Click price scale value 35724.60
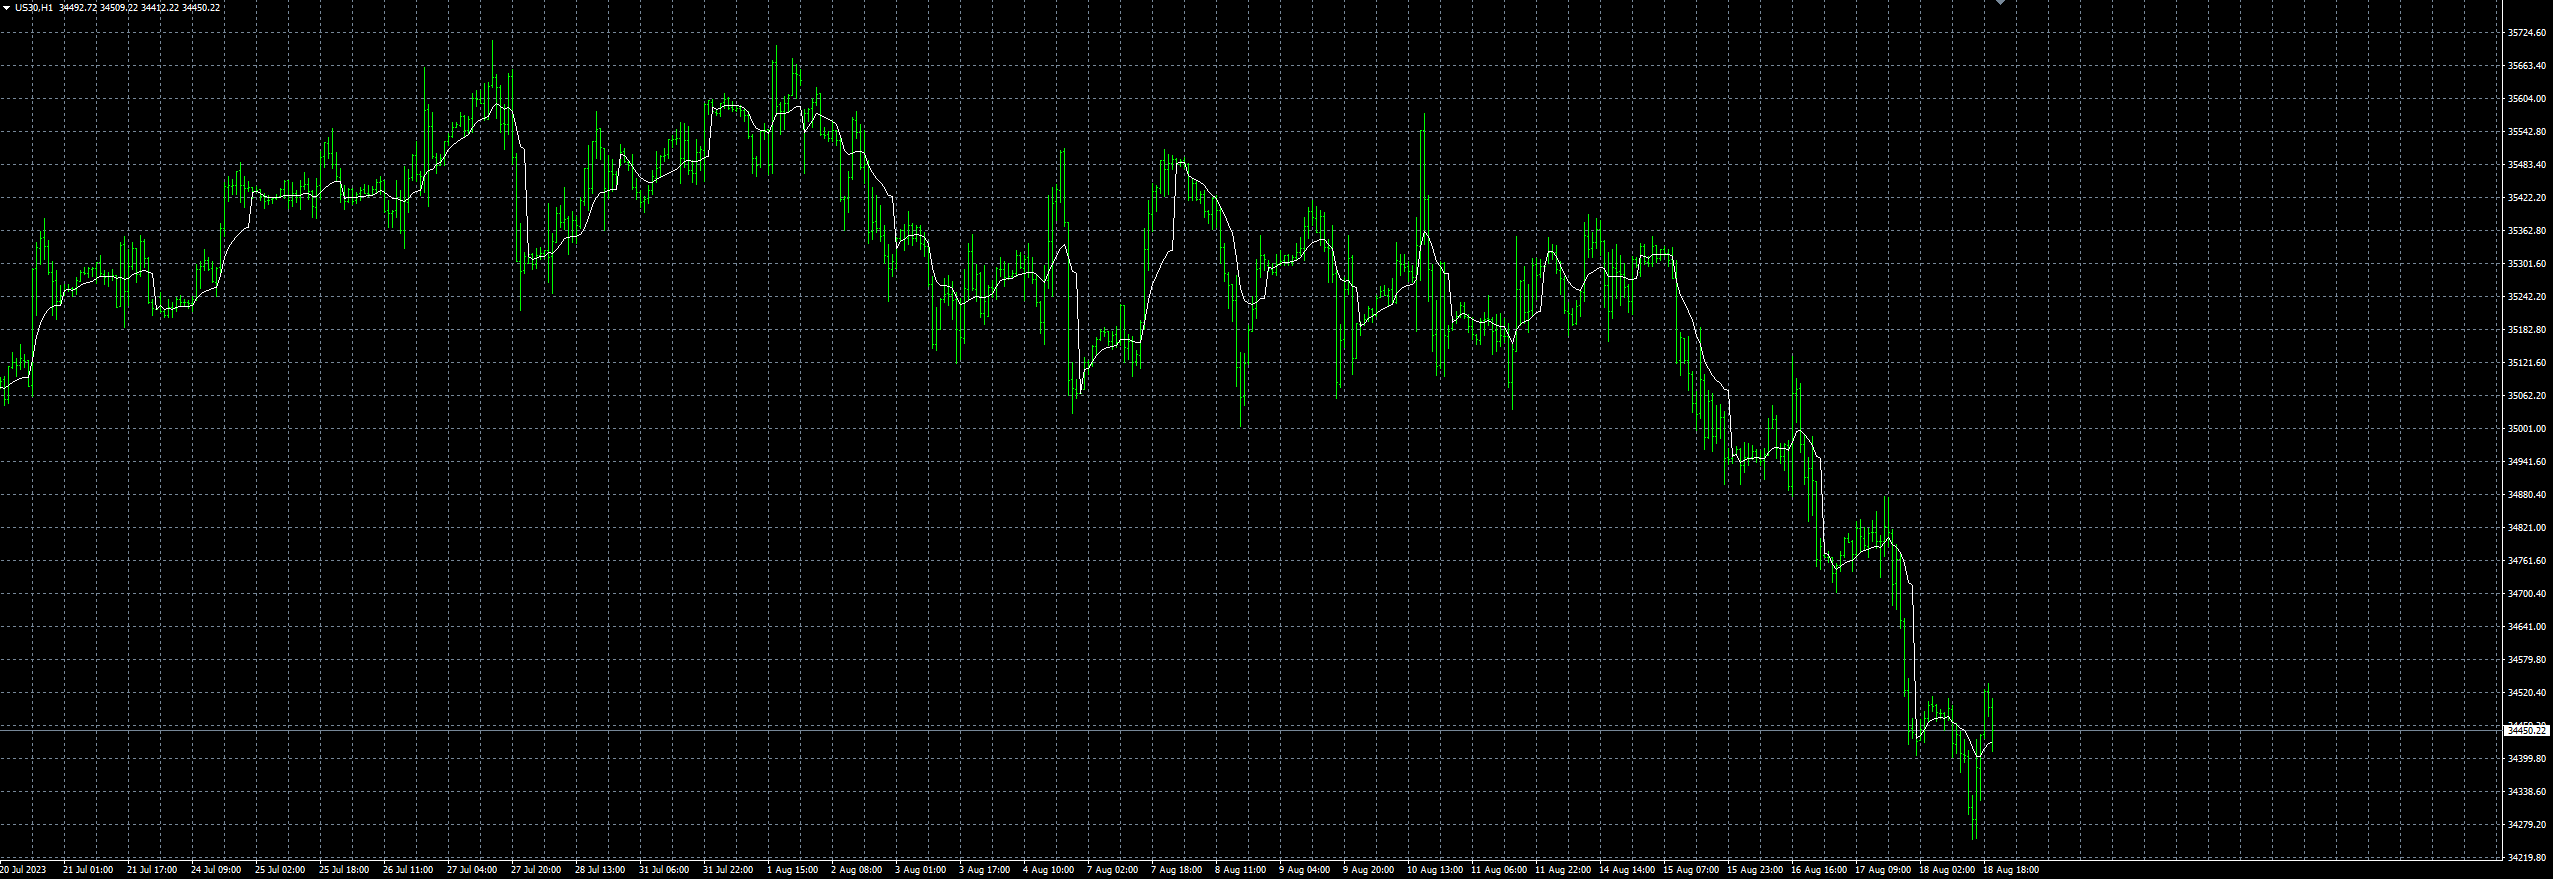Viewport: 2553px width, 879px height. coord(2526,33)
